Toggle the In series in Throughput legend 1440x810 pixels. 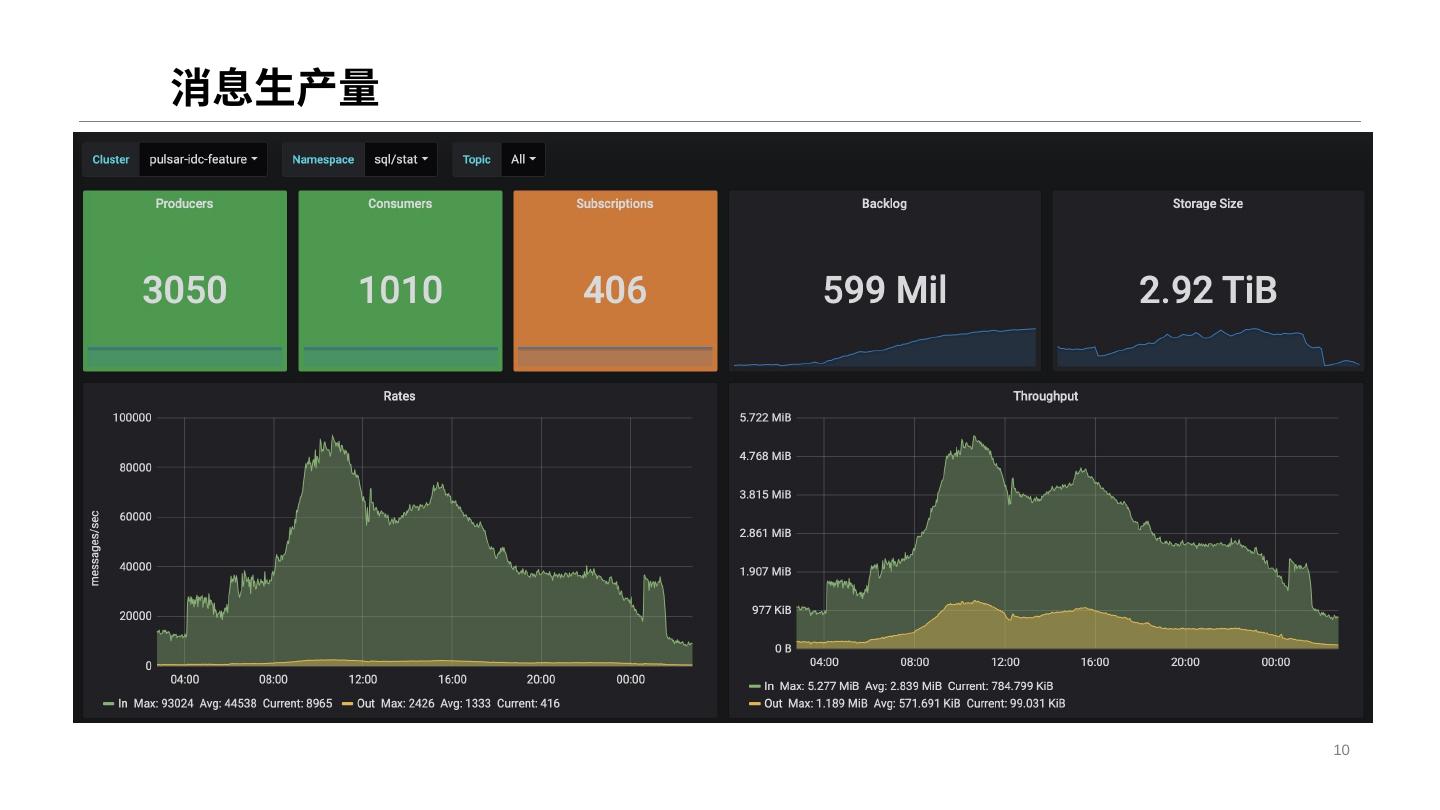coord(769,686)
